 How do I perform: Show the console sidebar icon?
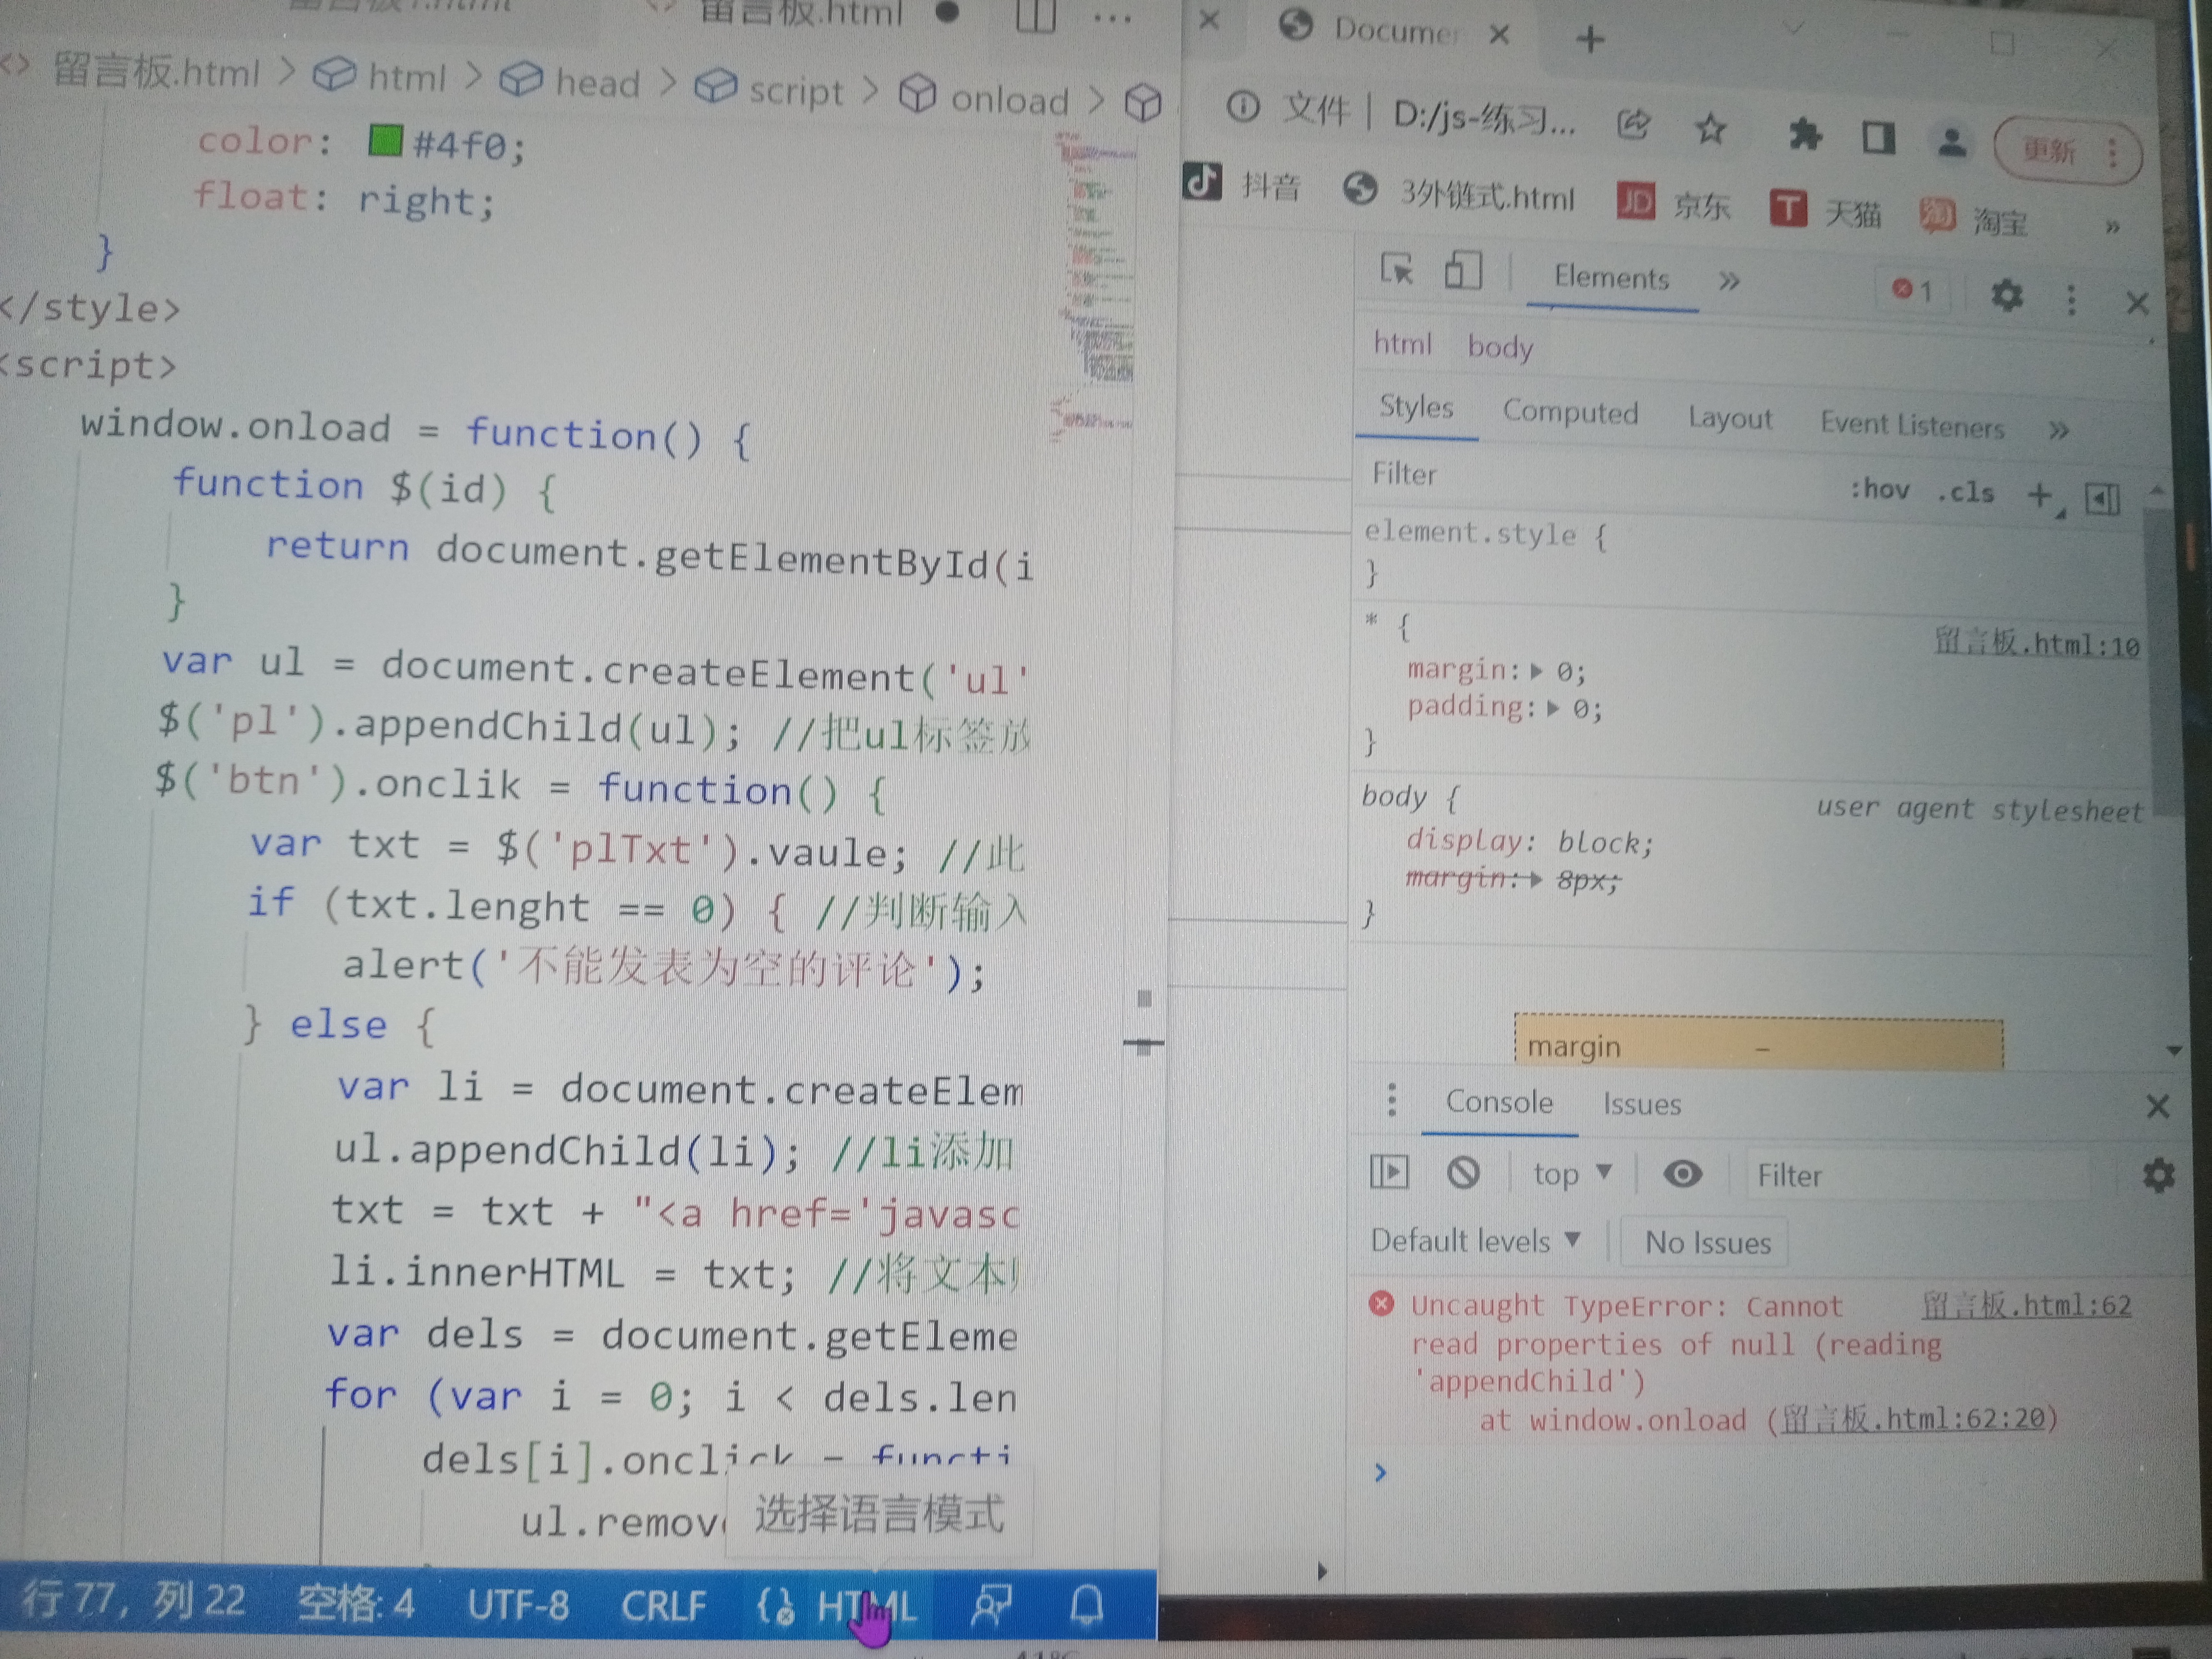click(1389, 1171)
